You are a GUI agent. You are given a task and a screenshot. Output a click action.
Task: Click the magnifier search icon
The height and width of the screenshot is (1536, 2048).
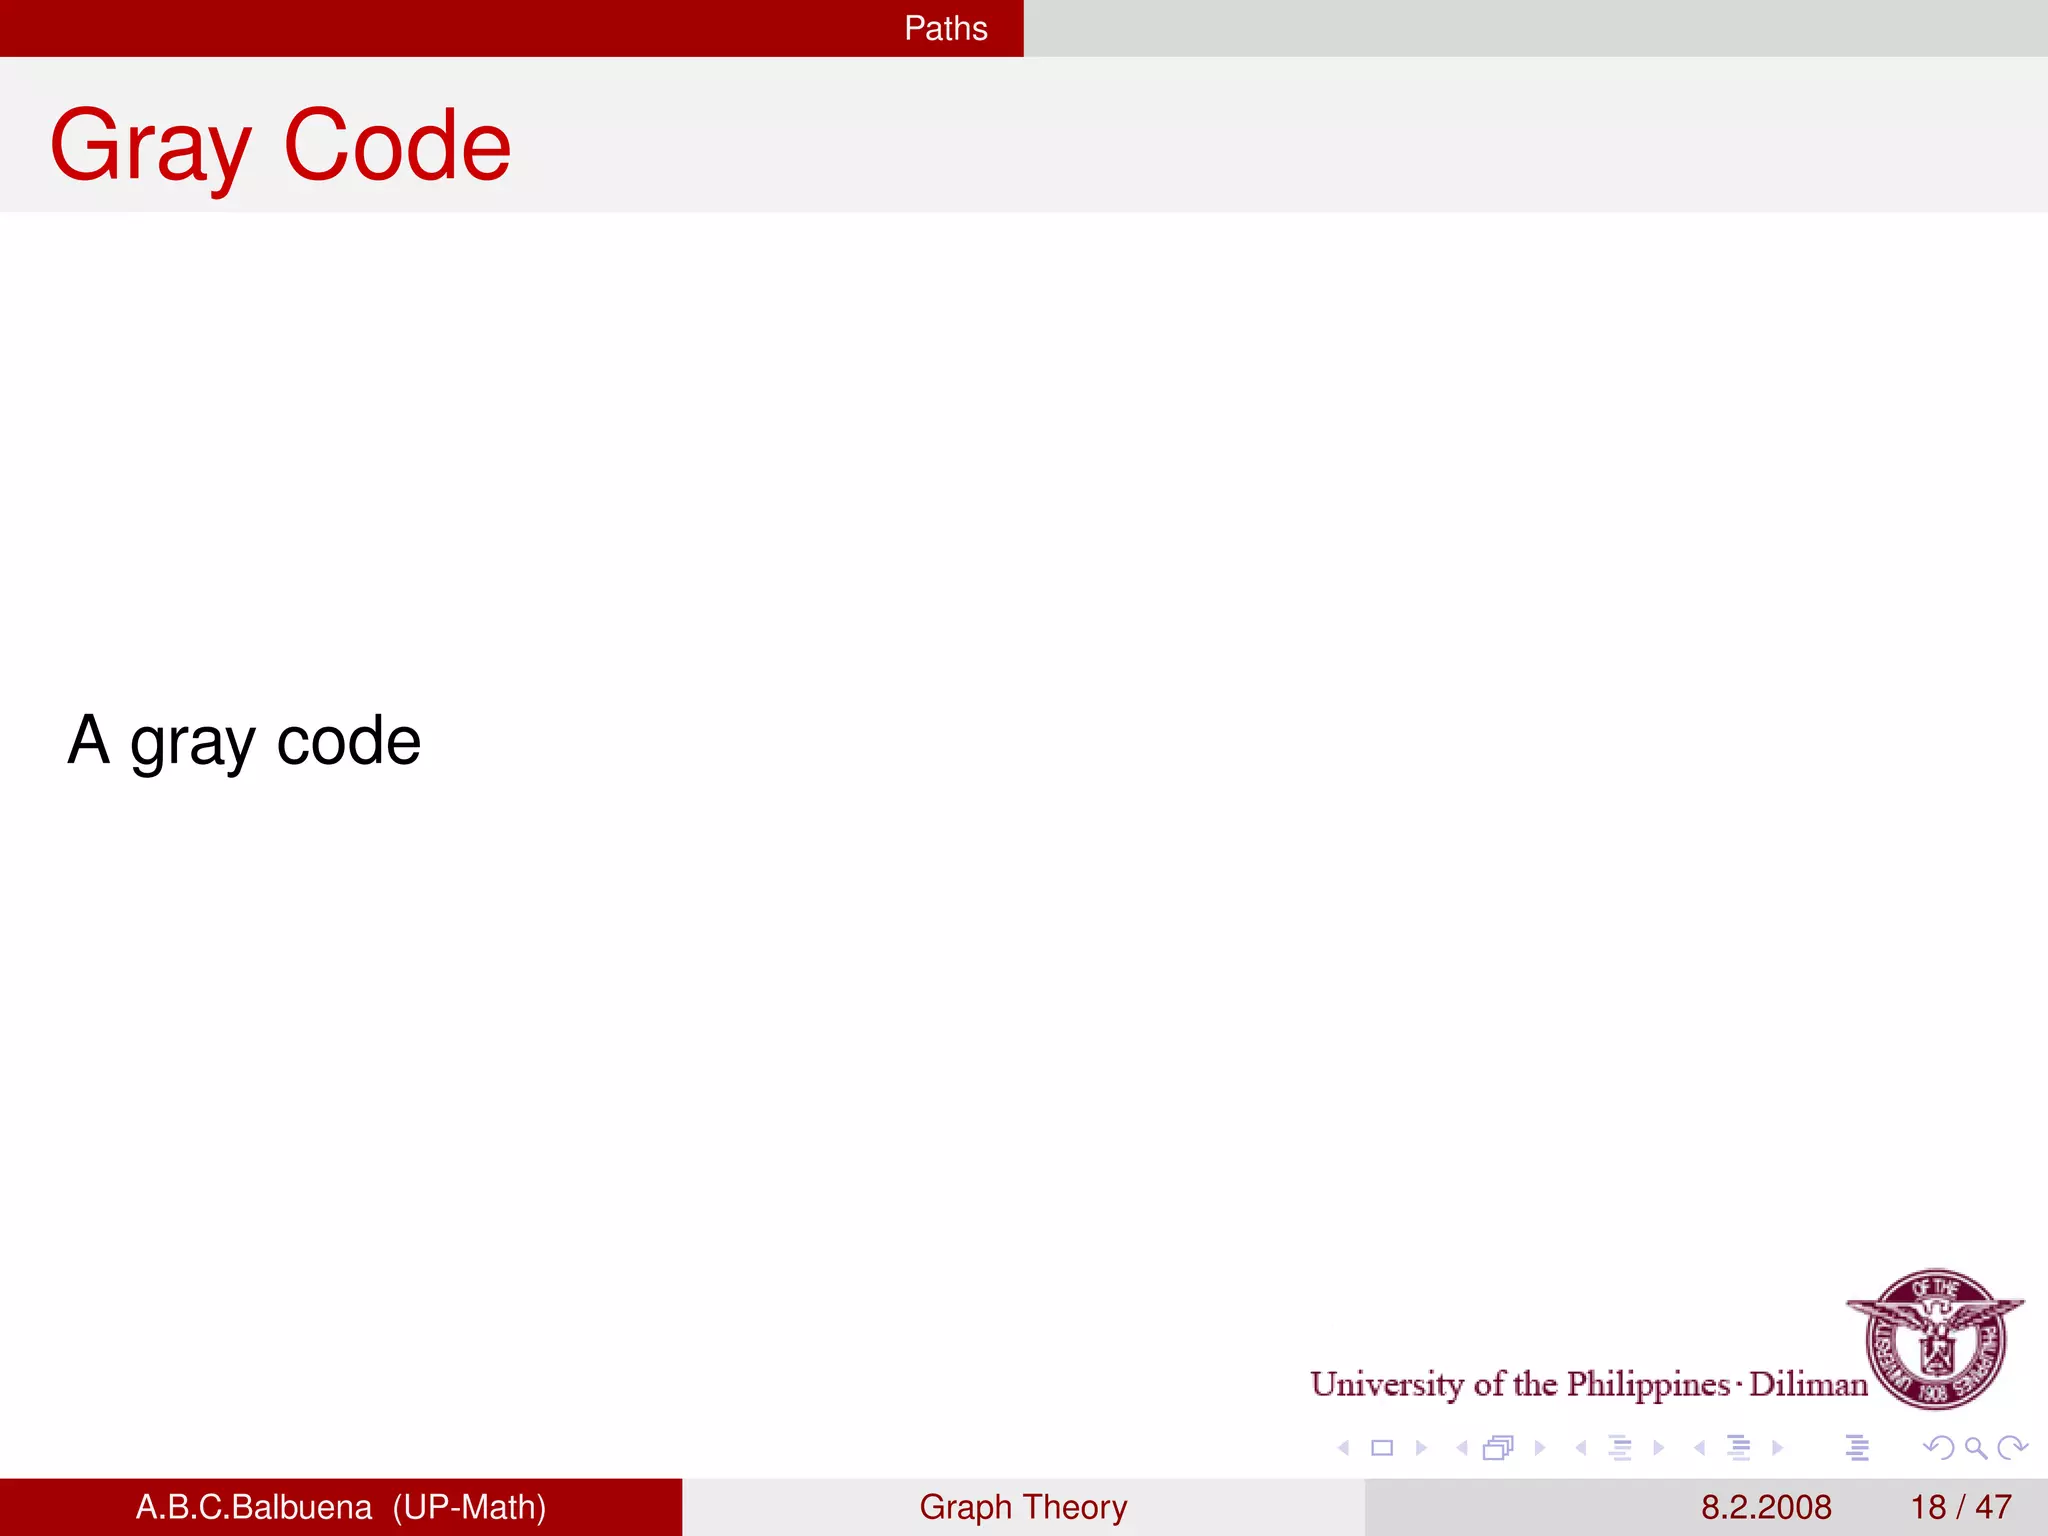pos(1975,1447)
